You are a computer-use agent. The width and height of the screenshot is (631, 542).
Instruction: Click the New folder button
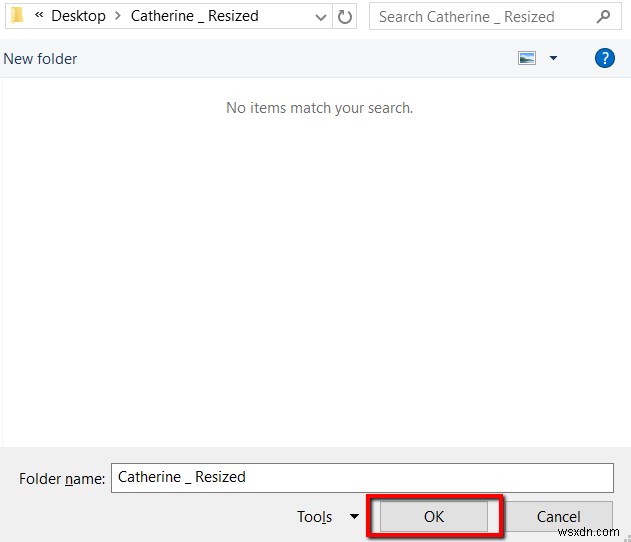[40, 59]
